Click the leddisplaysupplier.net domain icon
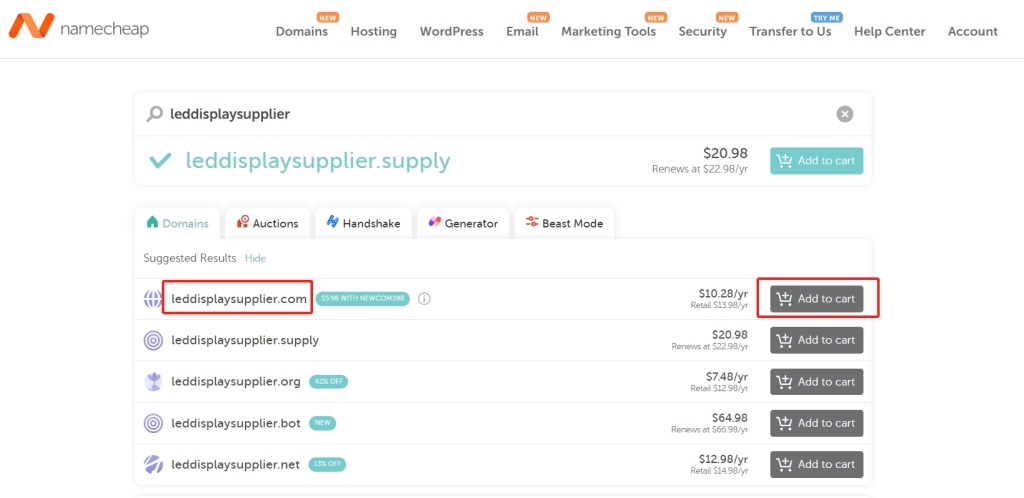Viewport: 1024px width, 498px height. 153,464
